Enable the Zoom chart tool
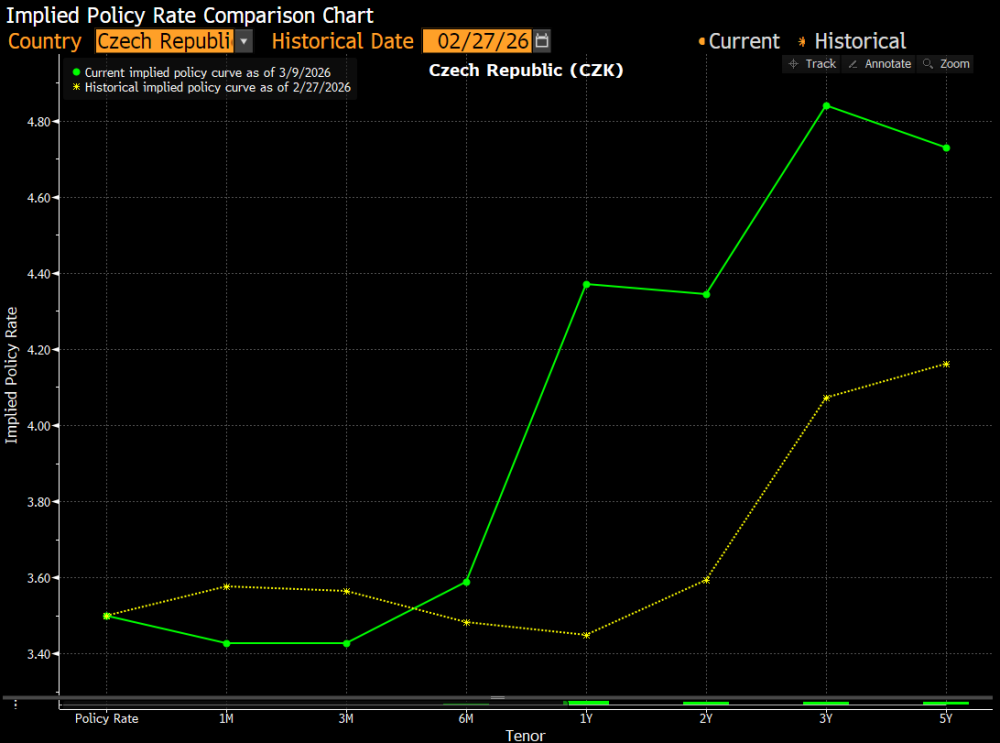The height and width of the screenshot is (743, 1000). click(946, 64)
